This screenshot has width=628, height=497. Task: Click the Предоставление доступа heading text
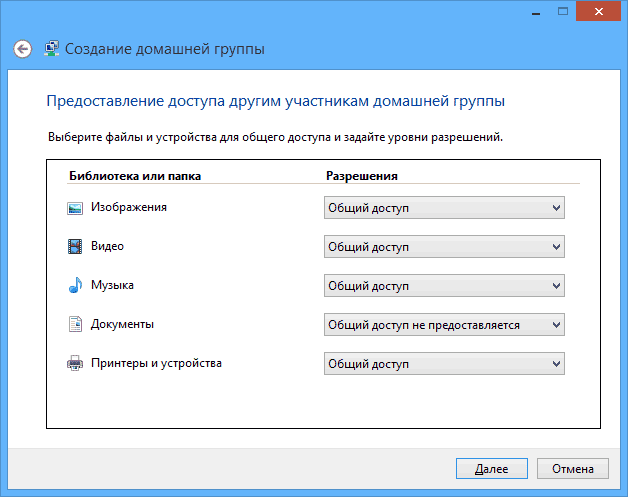276,101
